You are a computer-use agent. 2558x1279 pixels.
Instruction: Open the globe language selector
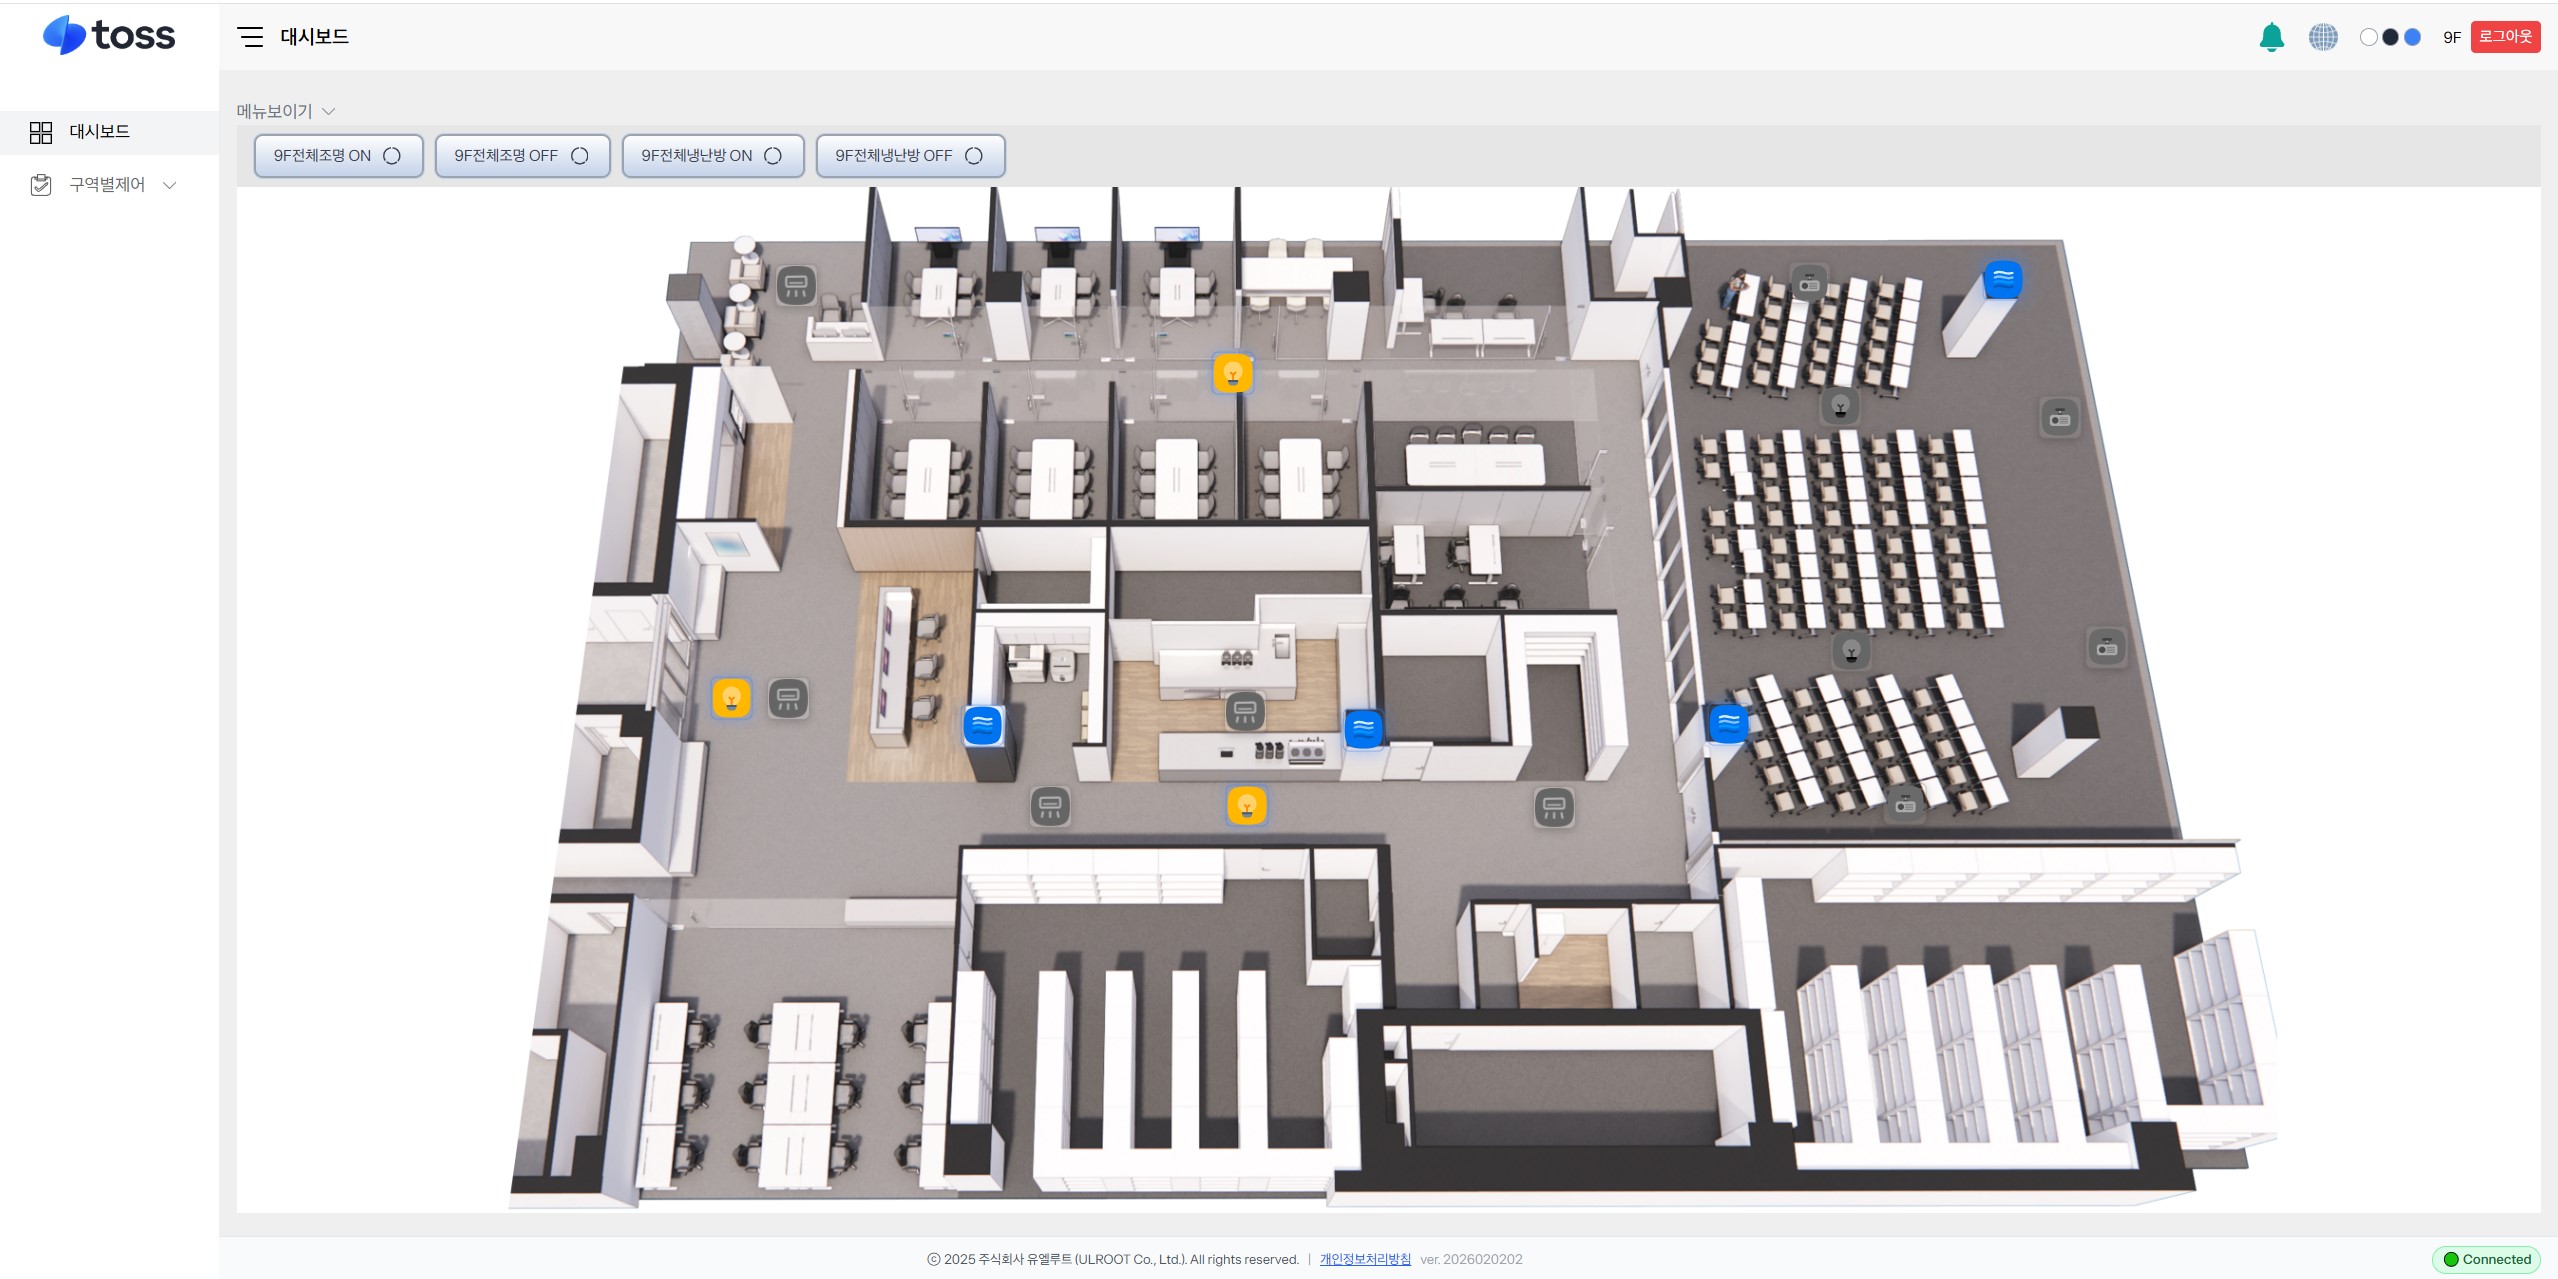point(2322,37)
